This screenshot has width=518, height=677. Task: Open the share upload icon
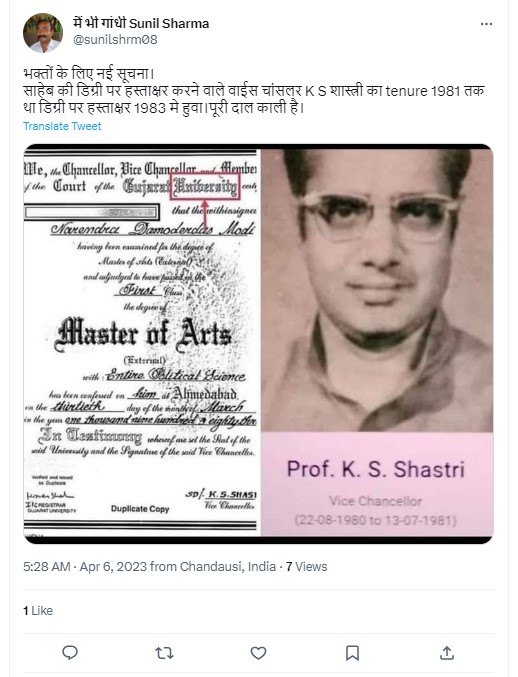point(447,653)
